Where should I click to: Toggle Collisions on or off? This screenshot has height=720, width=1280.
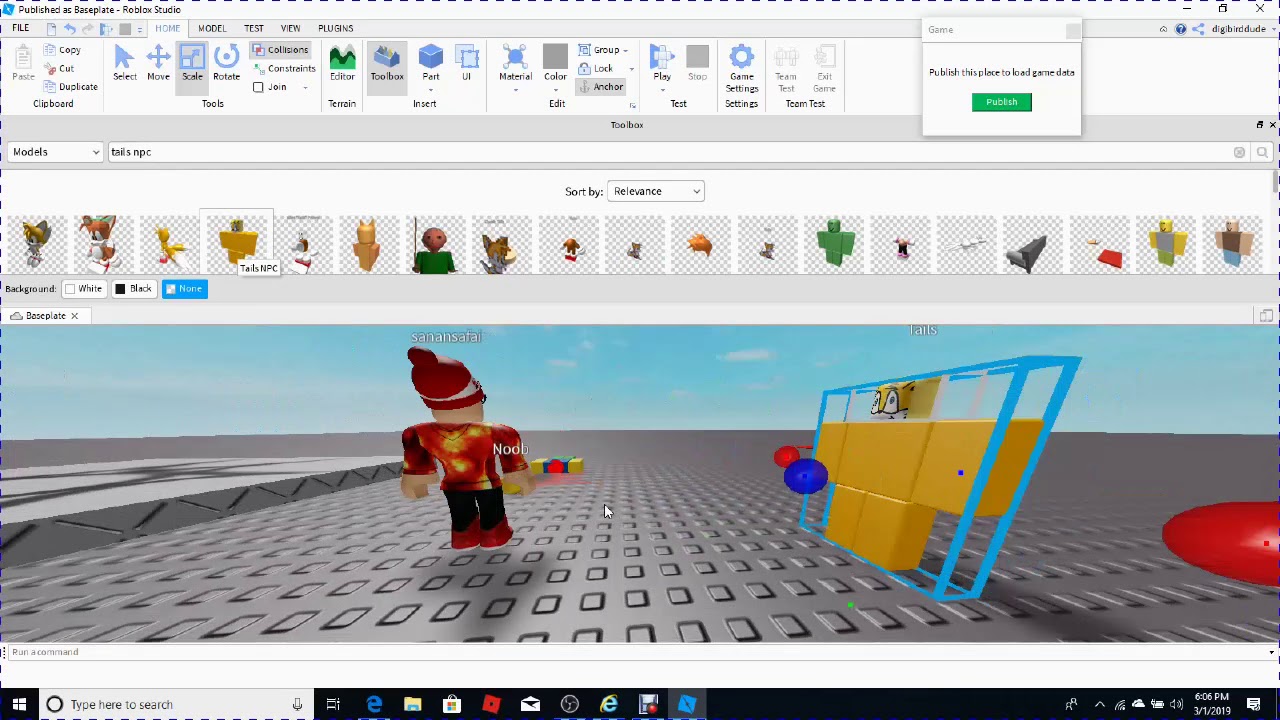[x=279, y=50]
